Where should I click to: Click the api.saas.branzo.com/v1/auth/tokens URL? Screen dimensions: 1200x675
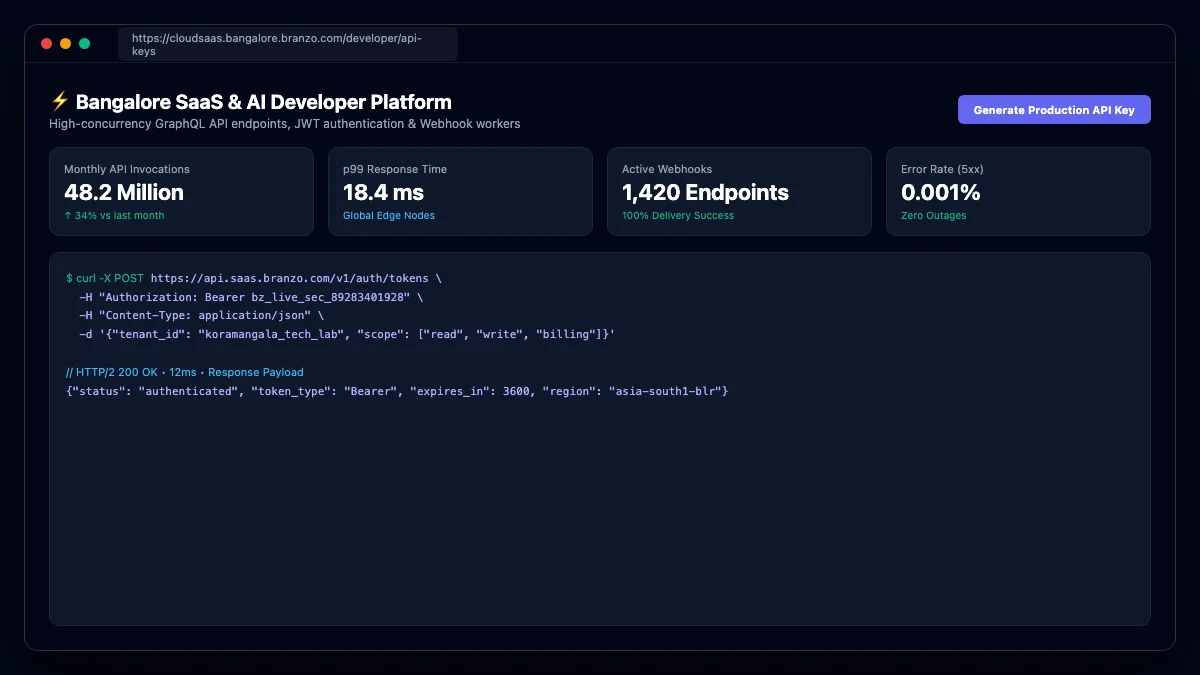(x=289, y=278)
